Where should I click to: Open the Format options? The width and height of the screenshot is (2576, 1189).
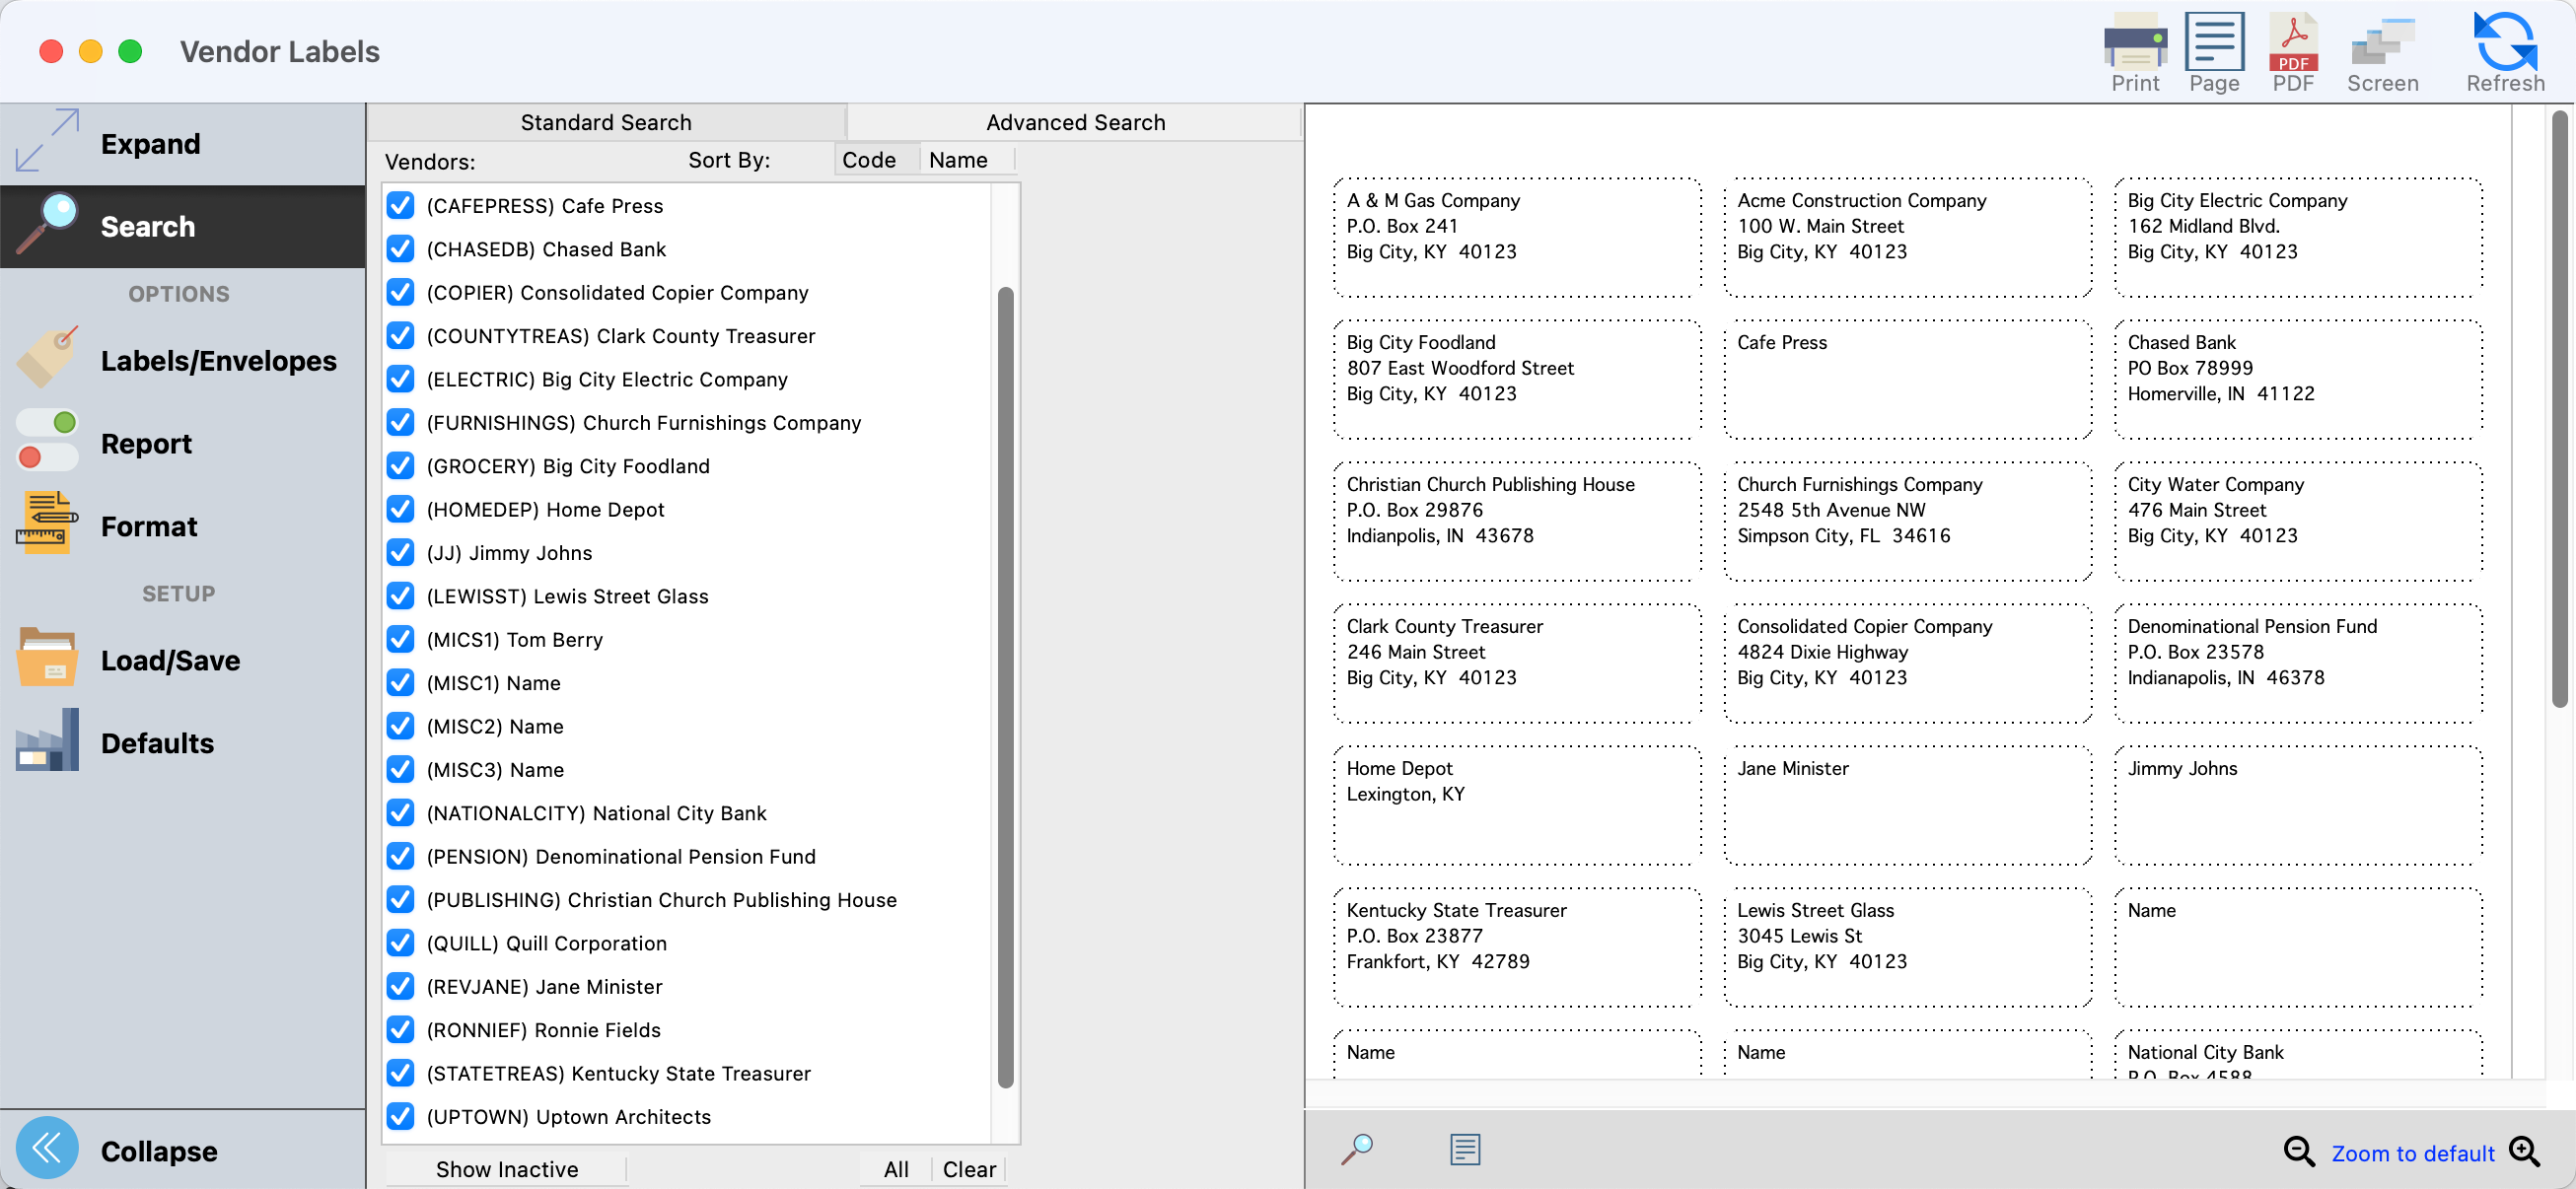click(148, 526)
